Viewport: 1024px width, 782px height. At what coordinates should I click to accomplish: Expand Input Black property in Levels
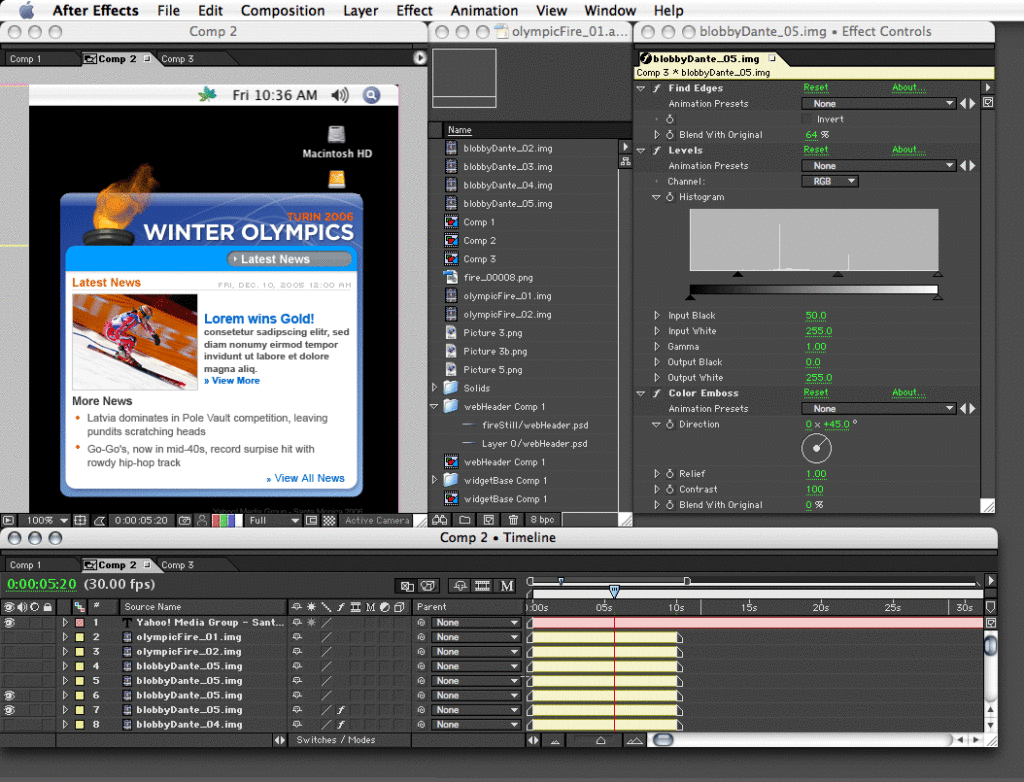[657, 315]
